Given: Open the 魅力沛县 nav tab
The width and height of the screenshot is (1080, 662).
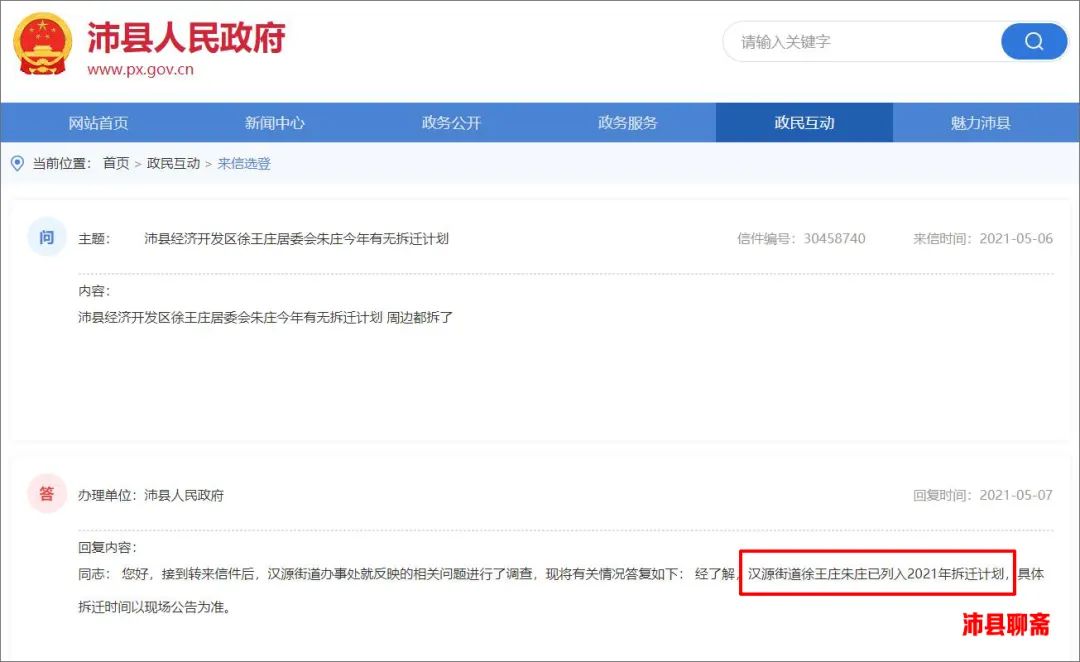Looking at the screenshot, I should [981, 123].
